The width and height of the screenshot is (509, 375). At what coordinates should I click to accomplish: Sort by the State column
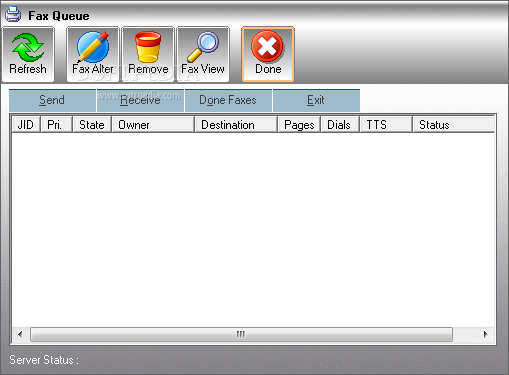(x=92, y=125)
